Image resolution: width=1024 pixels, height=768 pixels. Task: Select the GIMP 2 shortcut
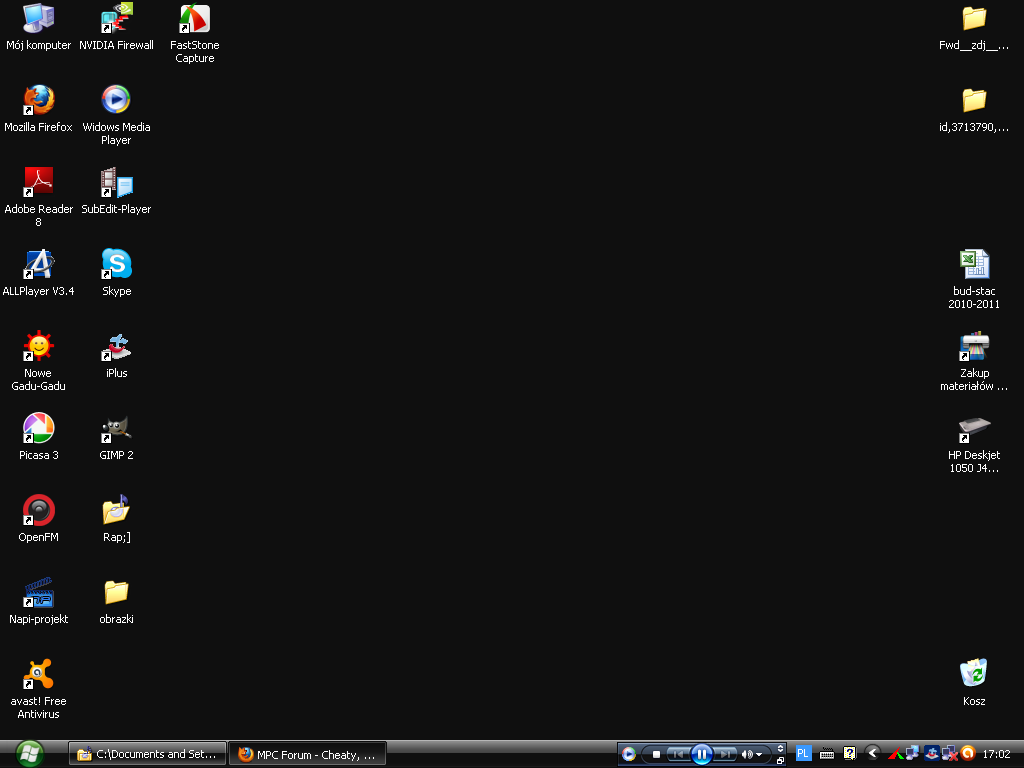pos(116,437)
